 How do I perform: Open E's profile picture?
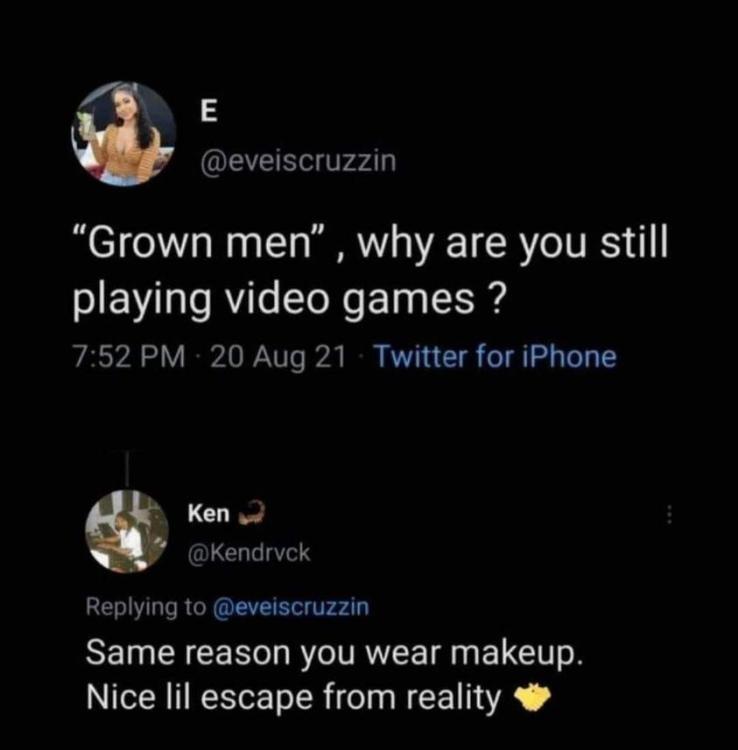point(126,134)
